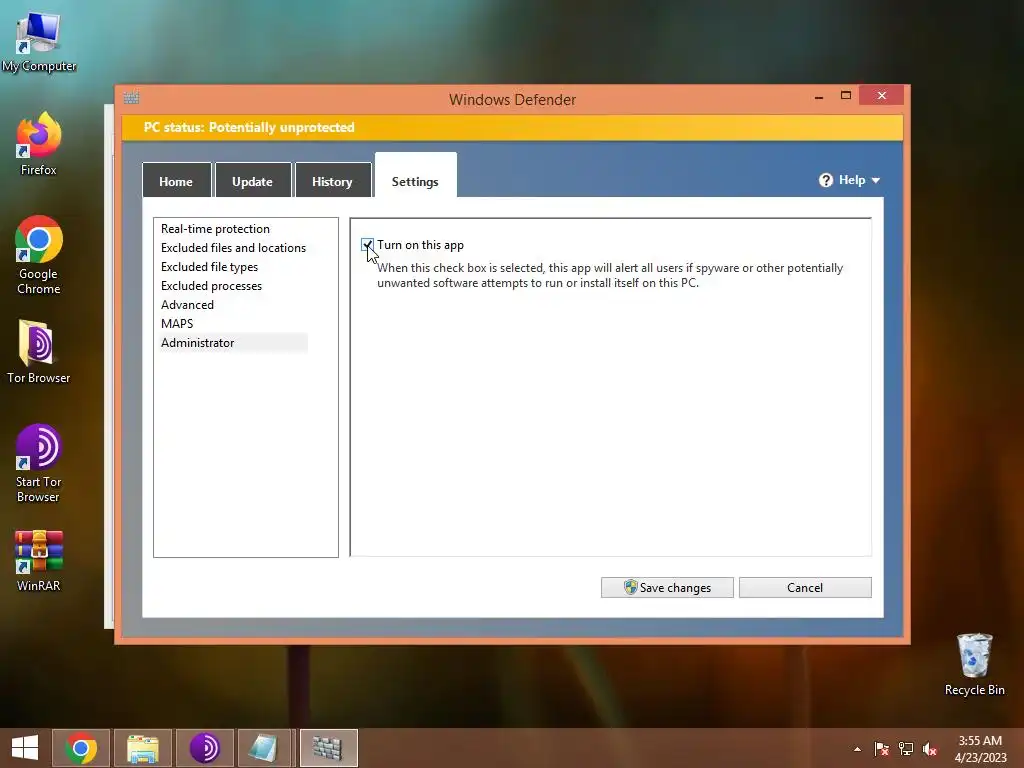Open Google Chrome desktop shortcut
Screen dimensions: 1024x768
coord(39,255)
